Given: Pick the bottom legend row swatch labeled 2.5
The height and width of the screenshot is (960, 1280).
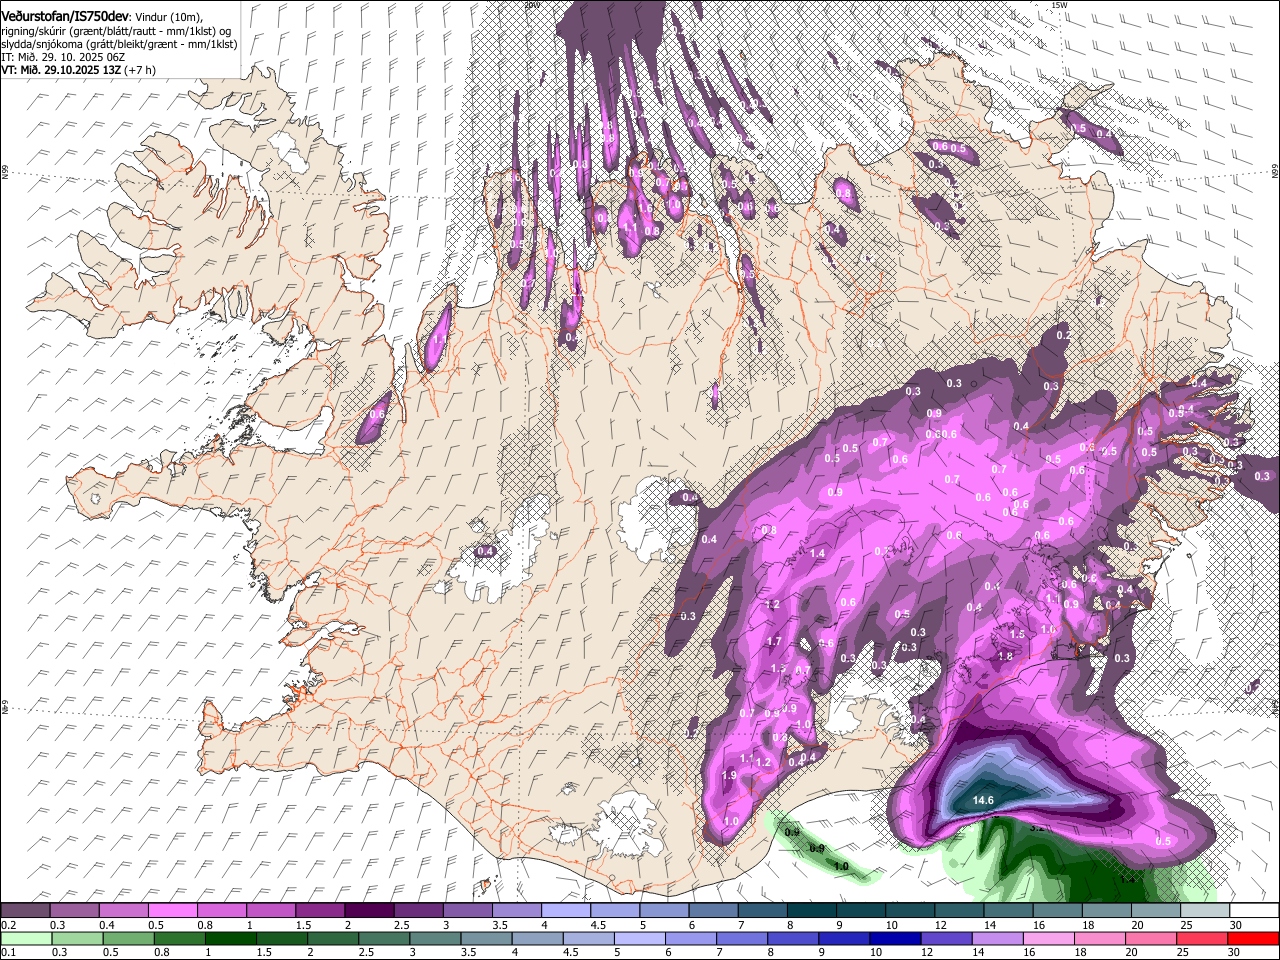Looking at the screenshot, I should [x=383, y=938].
